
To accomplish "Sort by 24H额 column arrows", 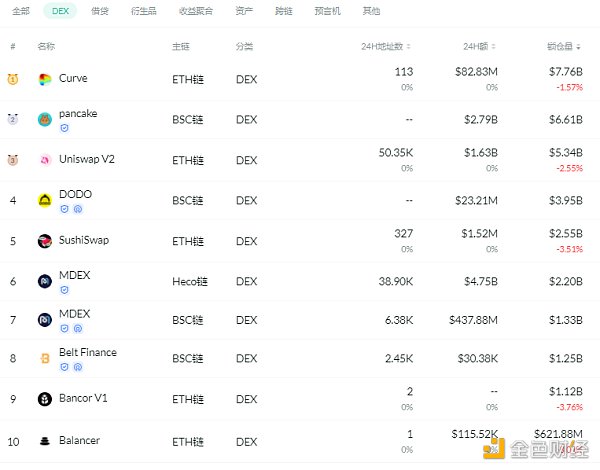I will click(495, 47).
